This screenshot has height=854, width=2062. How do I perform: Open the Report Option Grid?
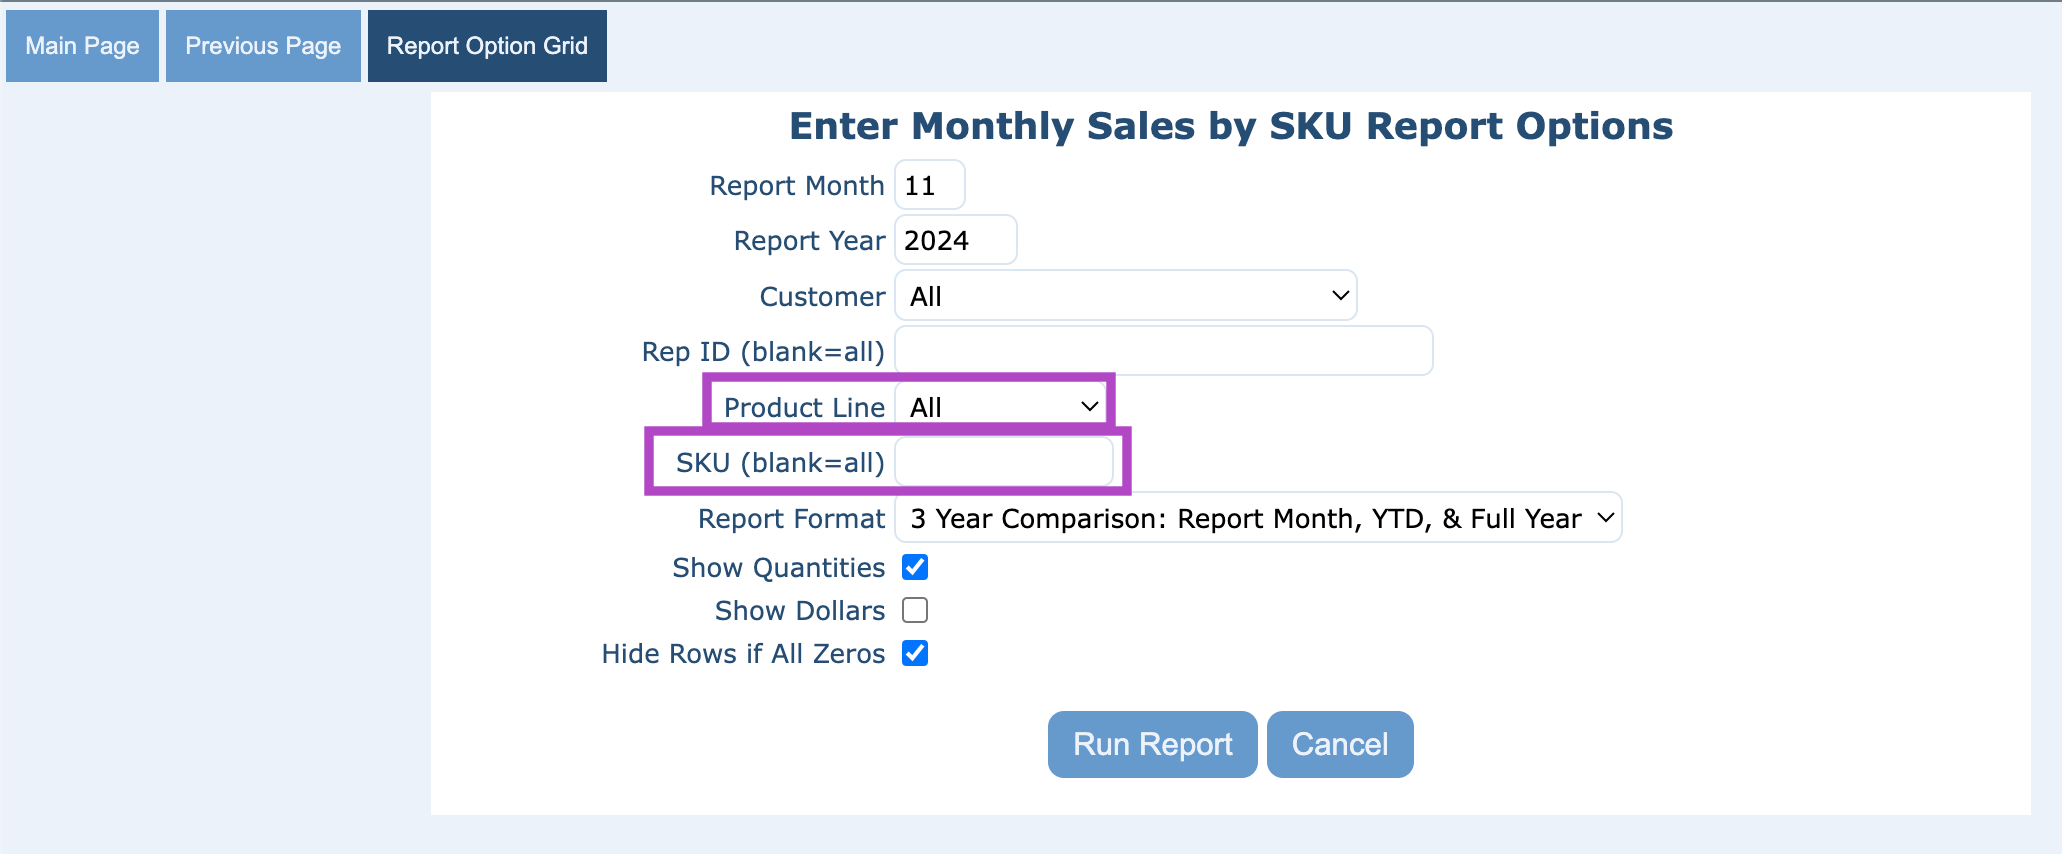click(x=487, y=46)
